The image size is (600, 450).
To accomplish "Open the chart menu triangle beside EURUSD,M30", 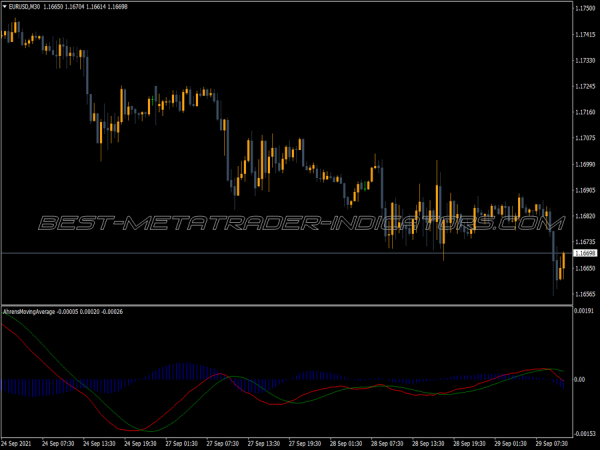I will 5,7.
